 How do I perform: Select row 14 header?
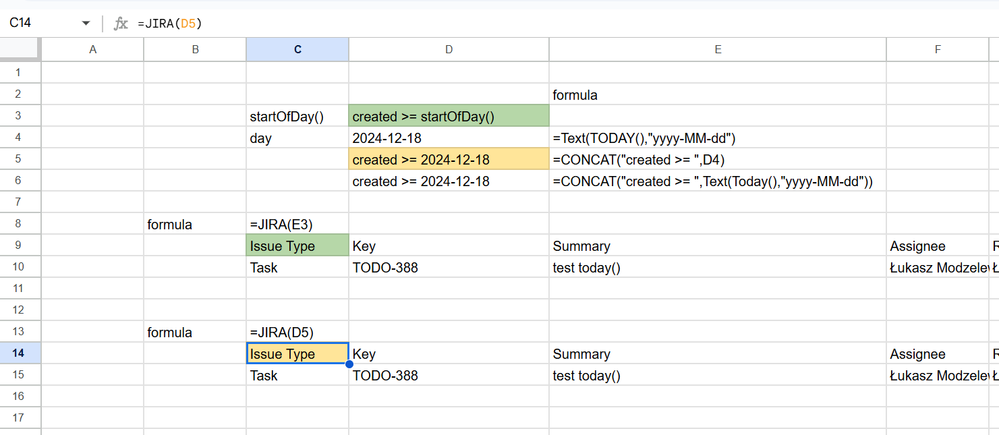click(20, 353)
